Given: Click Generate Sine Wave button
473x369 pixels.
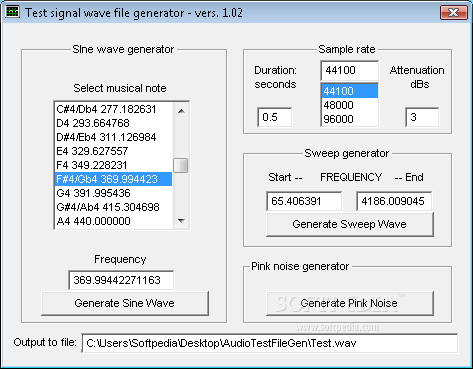Looking at the screenshot, I should (125, 303).
